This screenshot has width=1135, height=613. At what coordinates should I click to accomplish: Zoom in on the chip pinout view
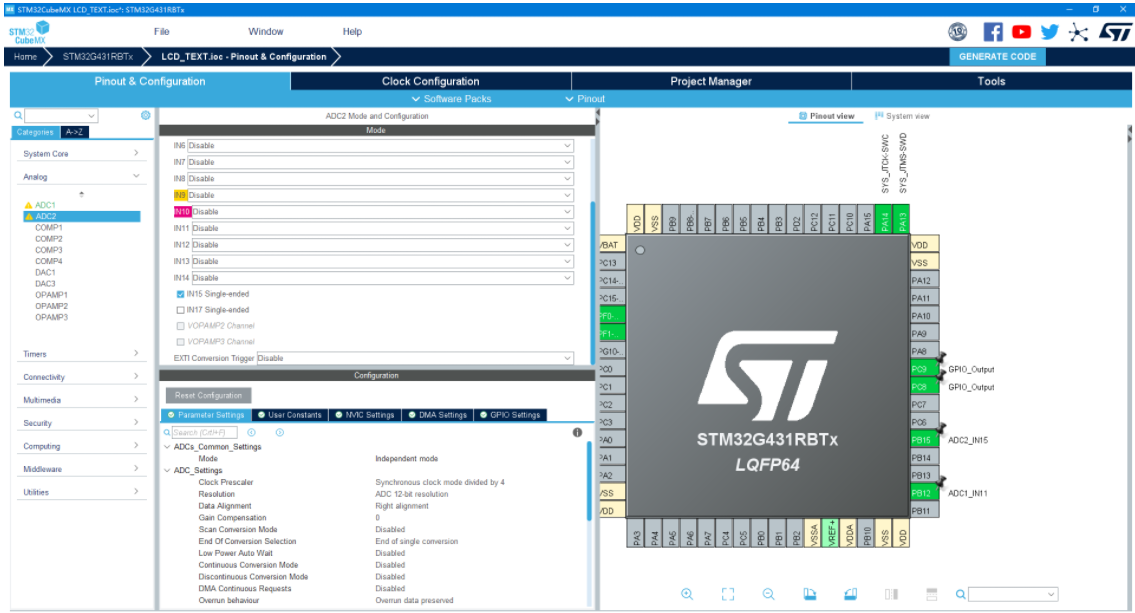[687, 594]
